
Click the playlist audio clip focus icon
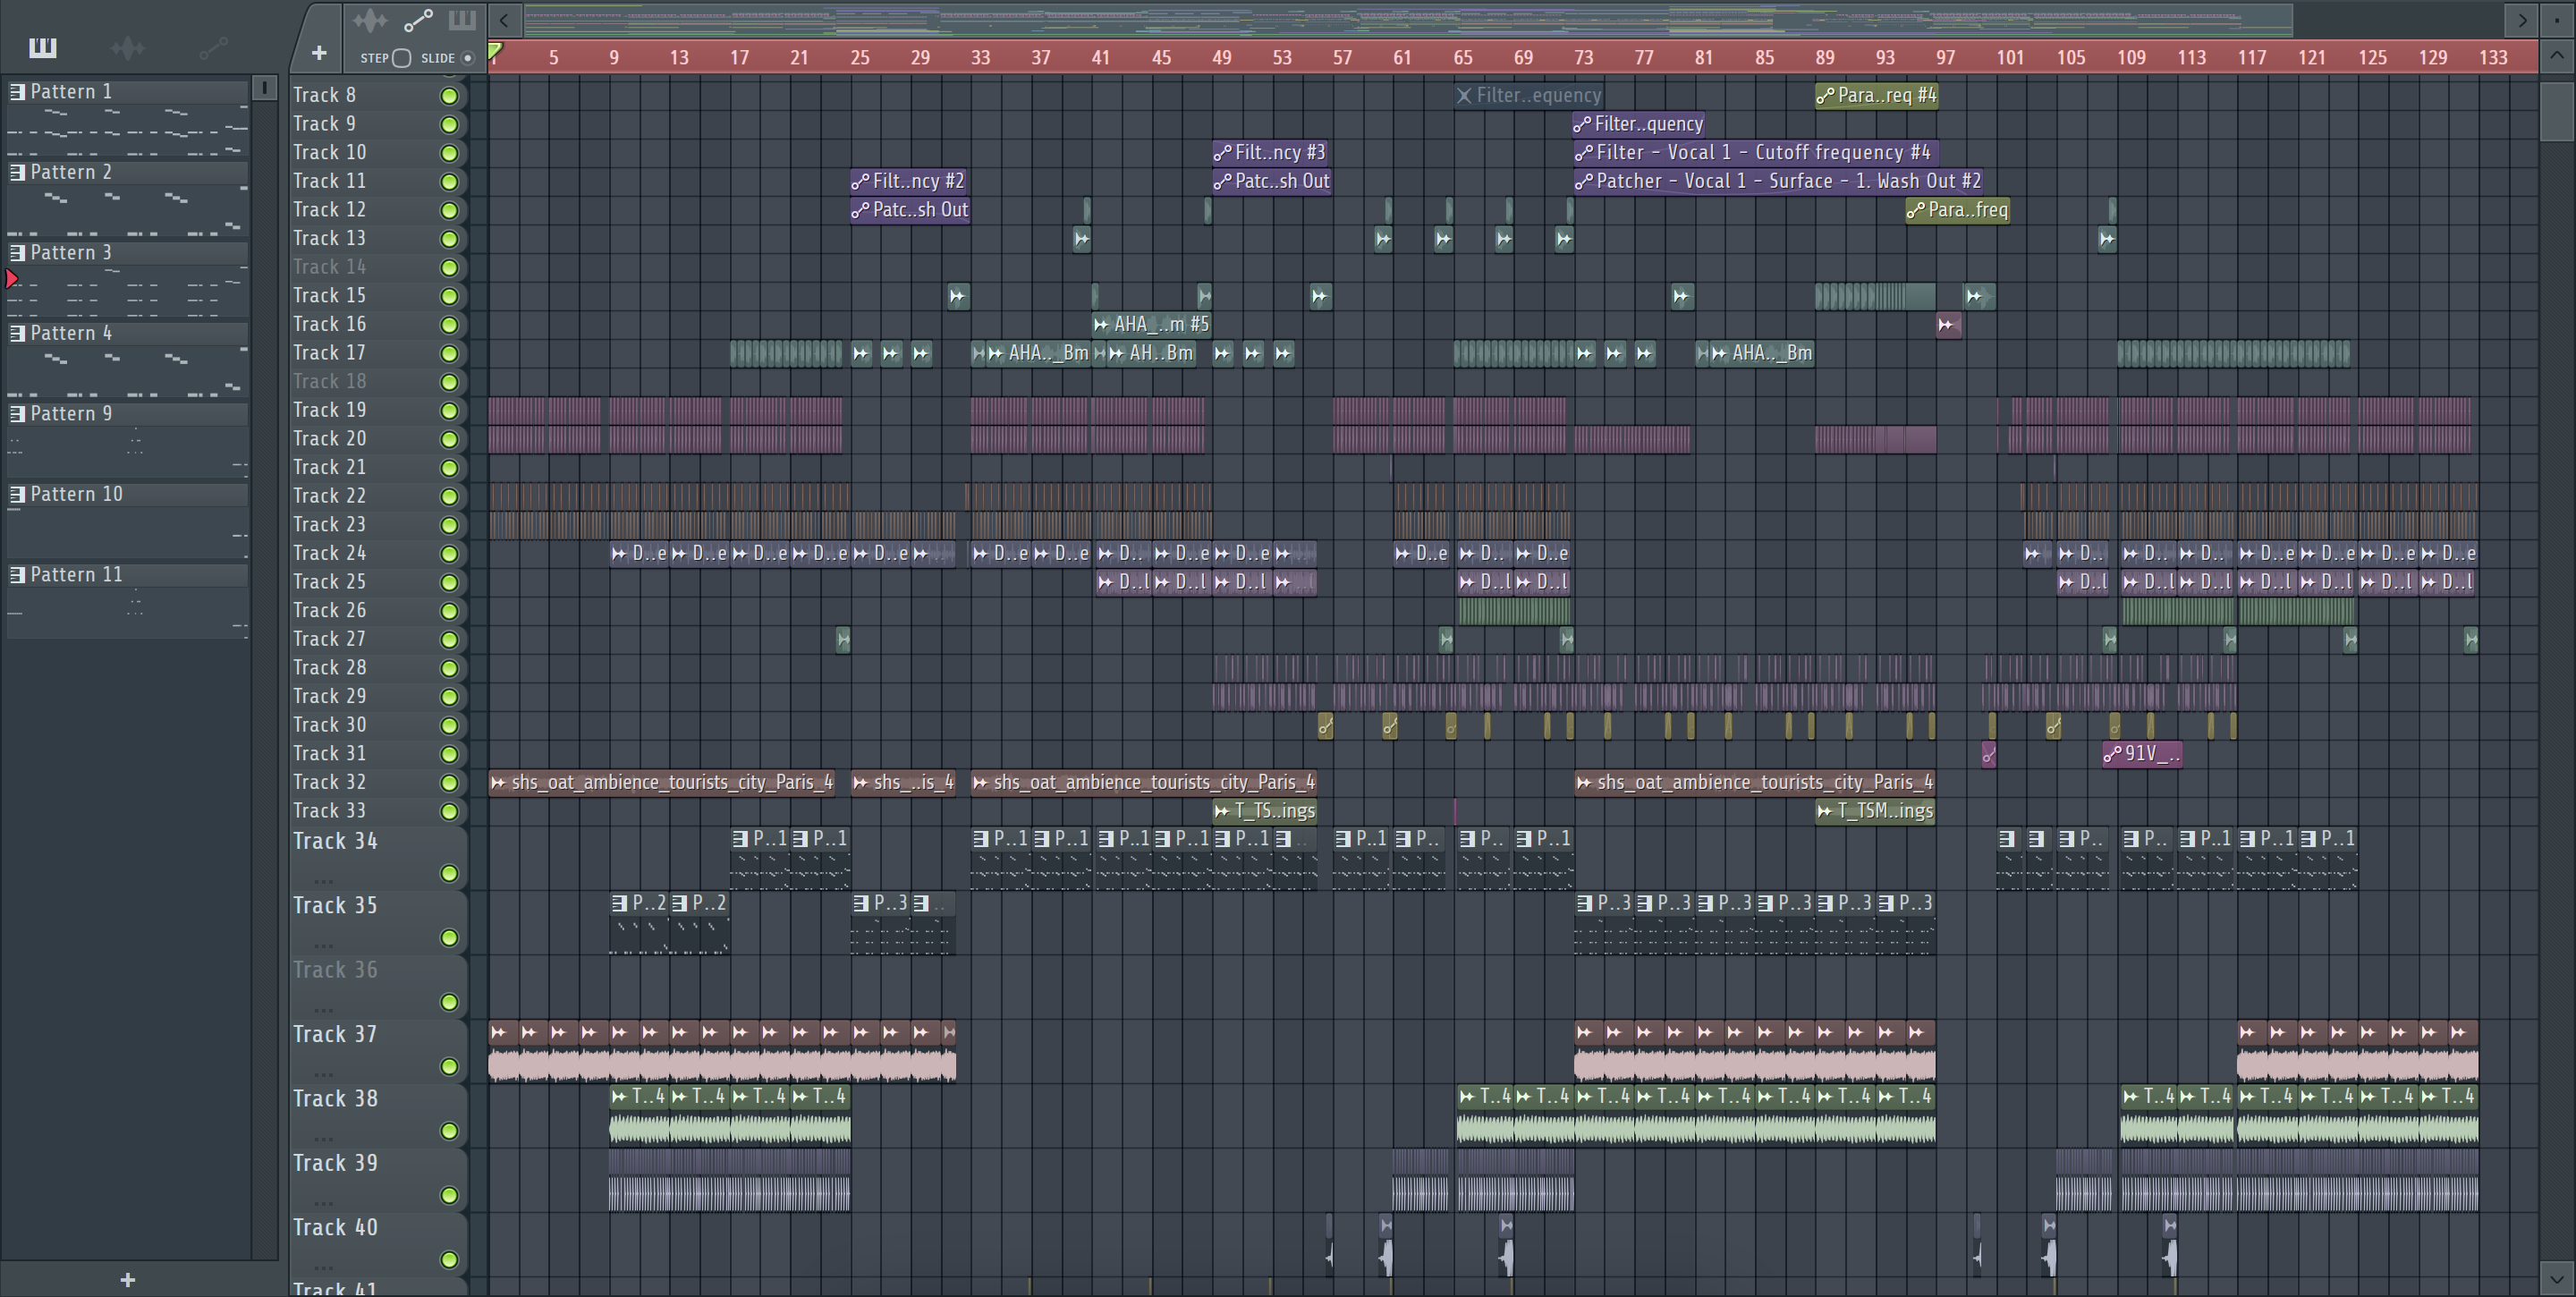pos(370,20)
